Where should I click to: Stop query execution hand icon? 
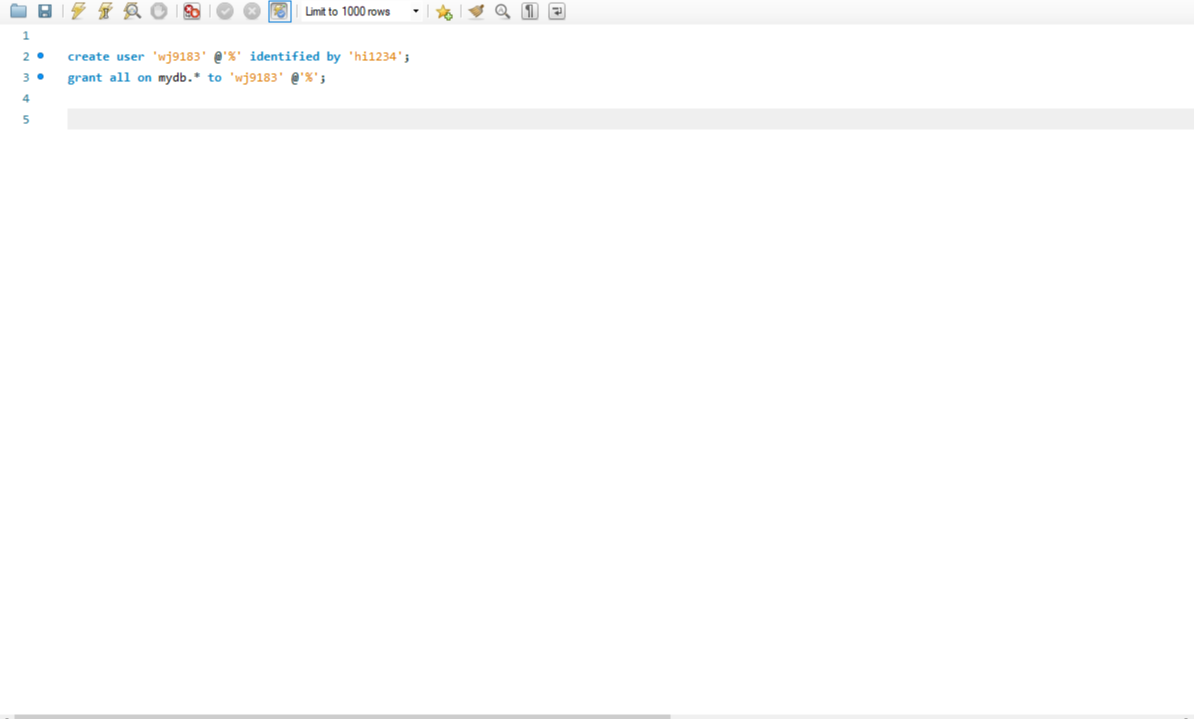158,11
